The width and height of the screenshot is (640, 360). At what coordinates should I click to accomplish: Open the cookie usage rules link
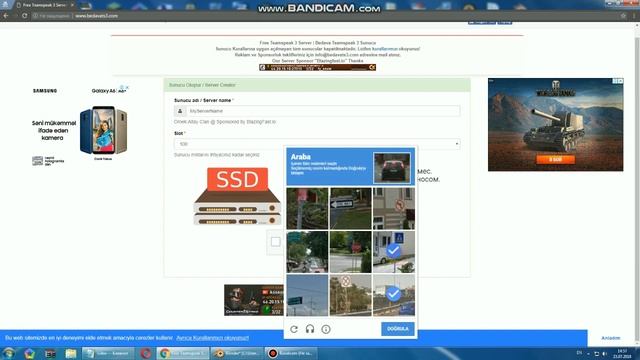click(x=212, y=338)
